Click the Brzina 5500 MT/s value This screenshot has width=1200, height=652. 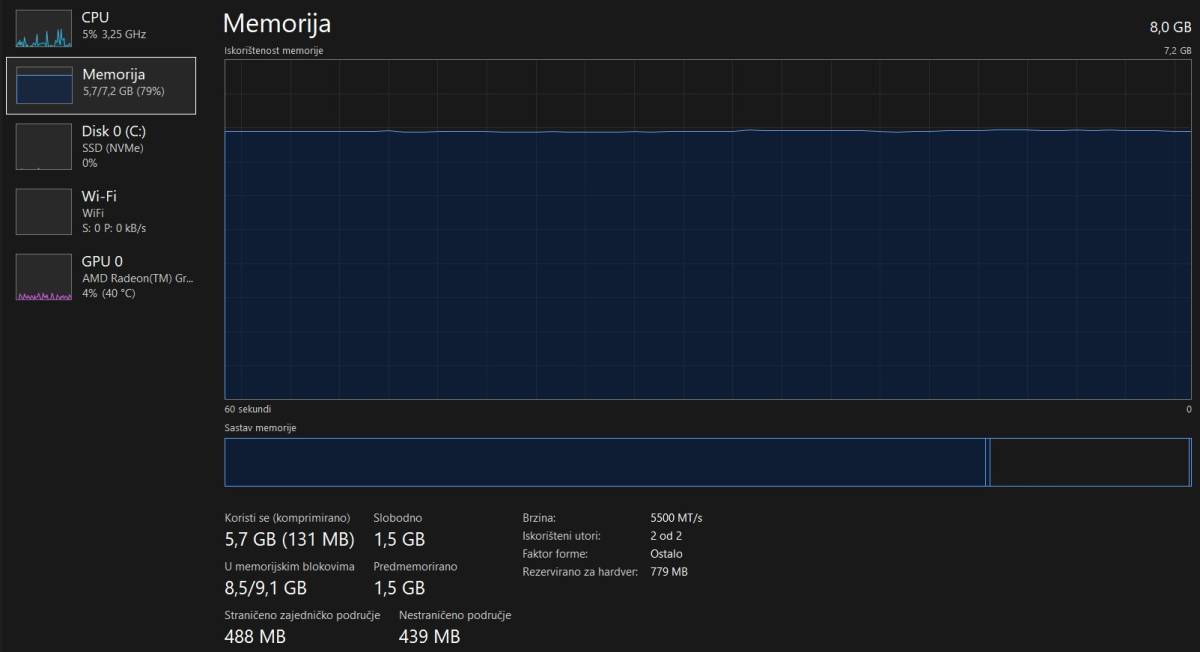pos(676,518)
